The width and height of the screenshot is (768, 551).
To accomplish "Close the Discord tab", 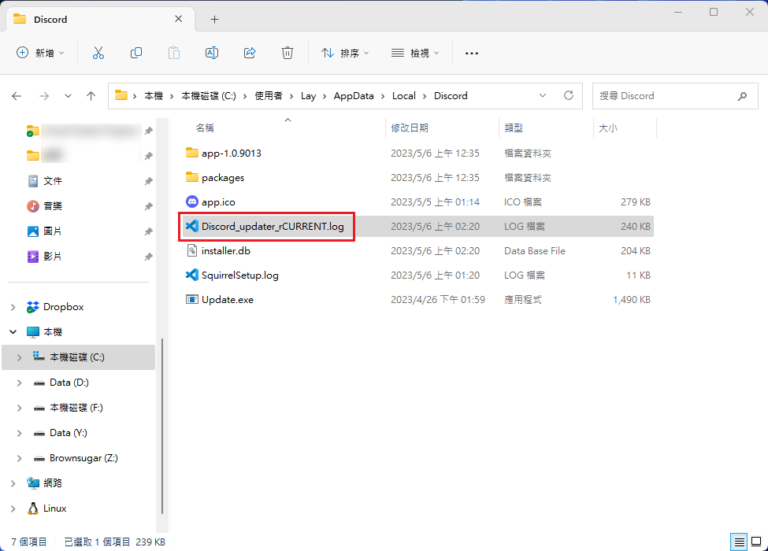I will click(x=178, y=19).
